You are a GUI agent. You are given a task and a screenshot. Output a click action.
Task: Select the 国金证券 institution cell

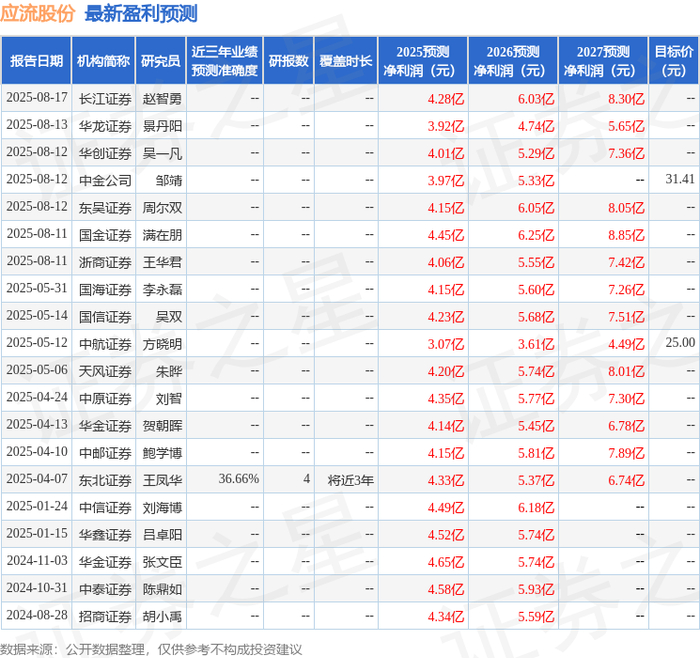(105, 235)
